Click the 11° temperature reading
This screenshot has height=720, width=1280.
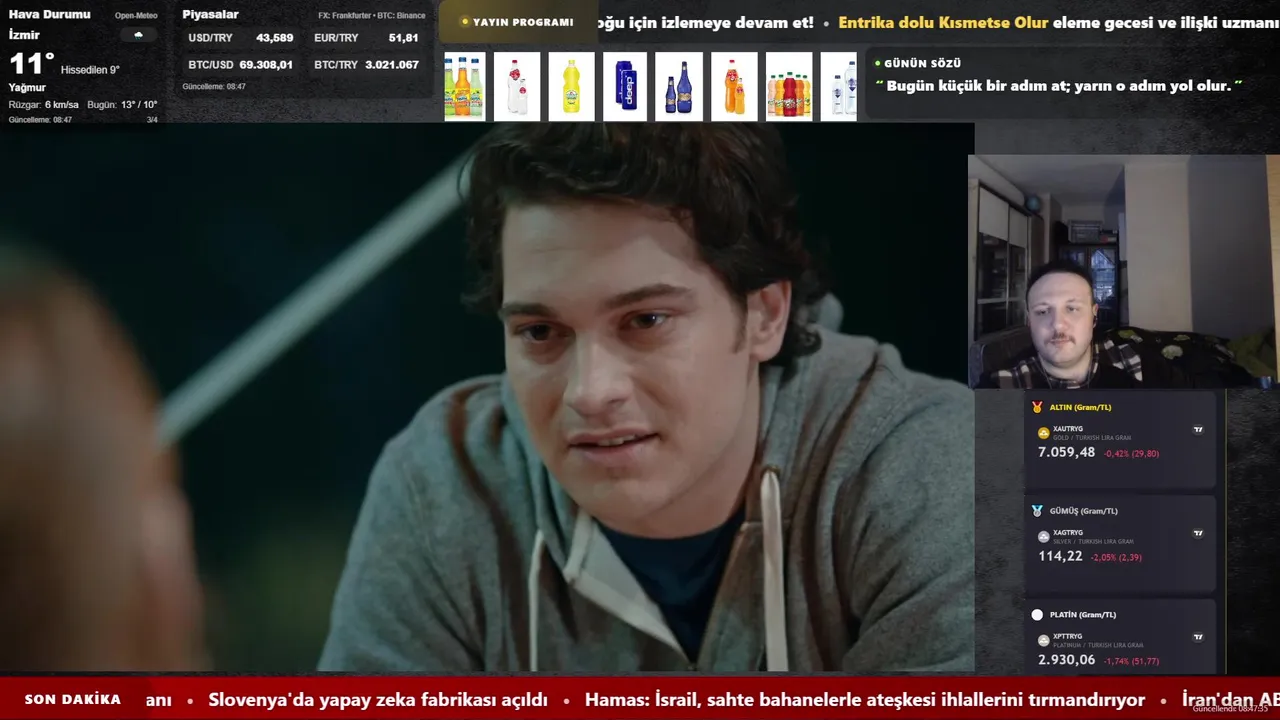[32, 64]
